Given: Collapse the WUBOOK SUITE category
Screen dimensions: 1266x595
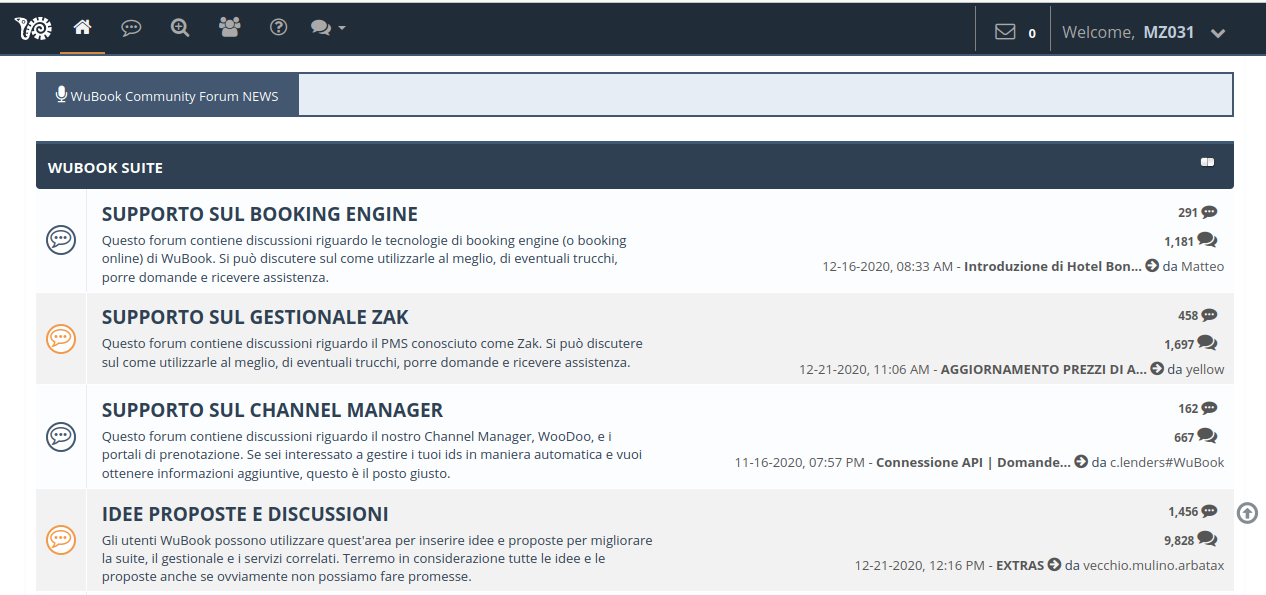Looking at the screenshot, I should 1207,162.
